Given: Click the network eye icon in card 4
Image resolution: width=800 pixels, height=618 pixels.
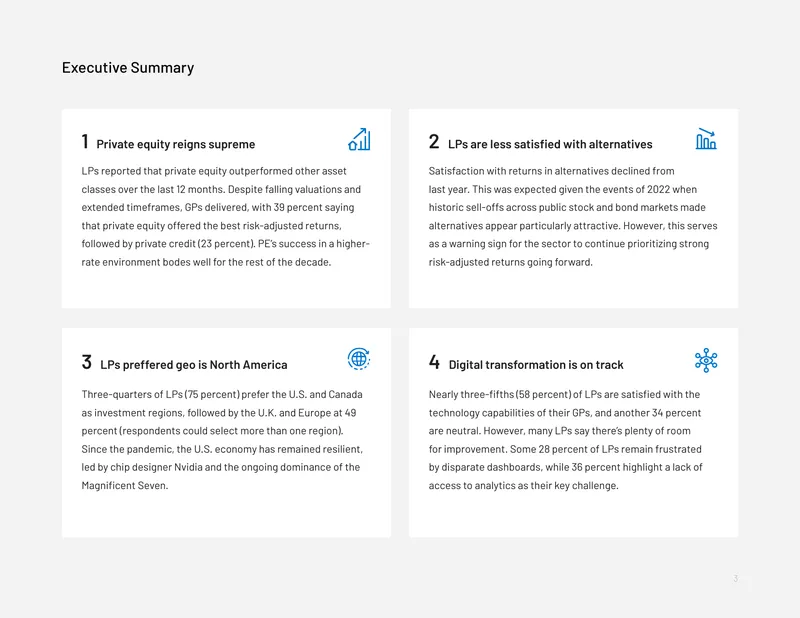Looking at the screenshot, I should point(706,360).
